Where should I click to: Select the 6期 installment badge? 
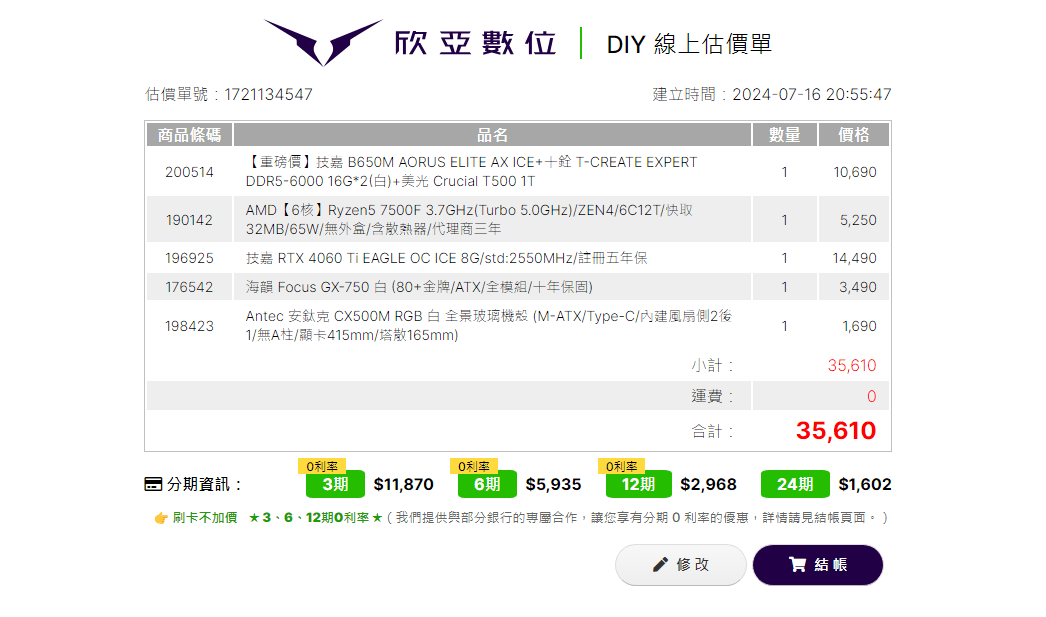[x=487, y=484]
